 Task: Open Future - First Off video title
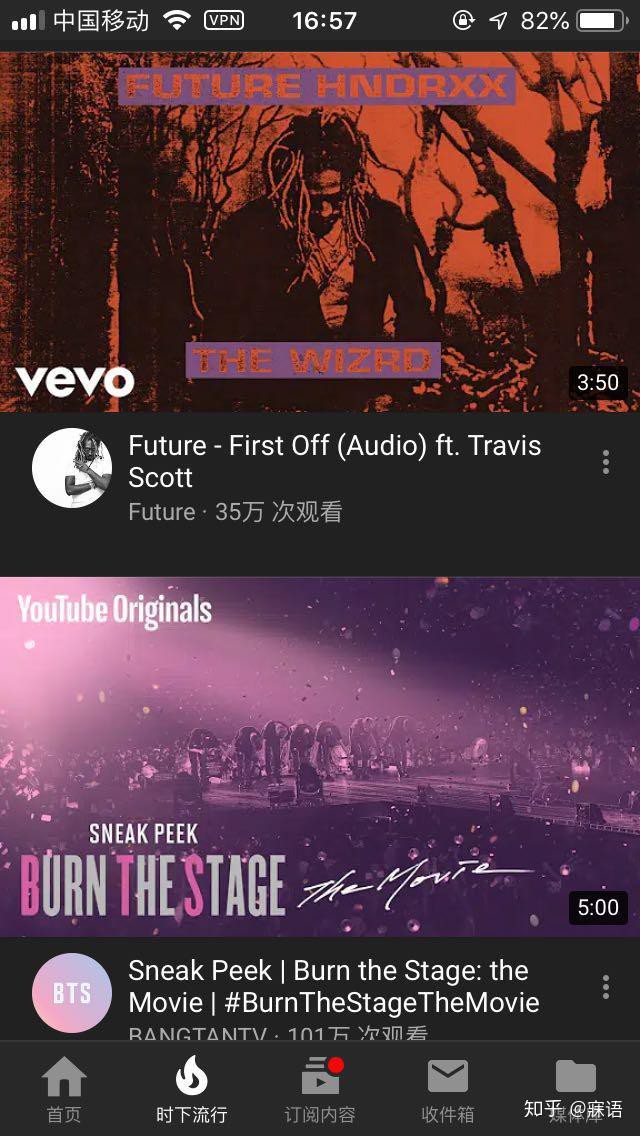pos(335,462)
